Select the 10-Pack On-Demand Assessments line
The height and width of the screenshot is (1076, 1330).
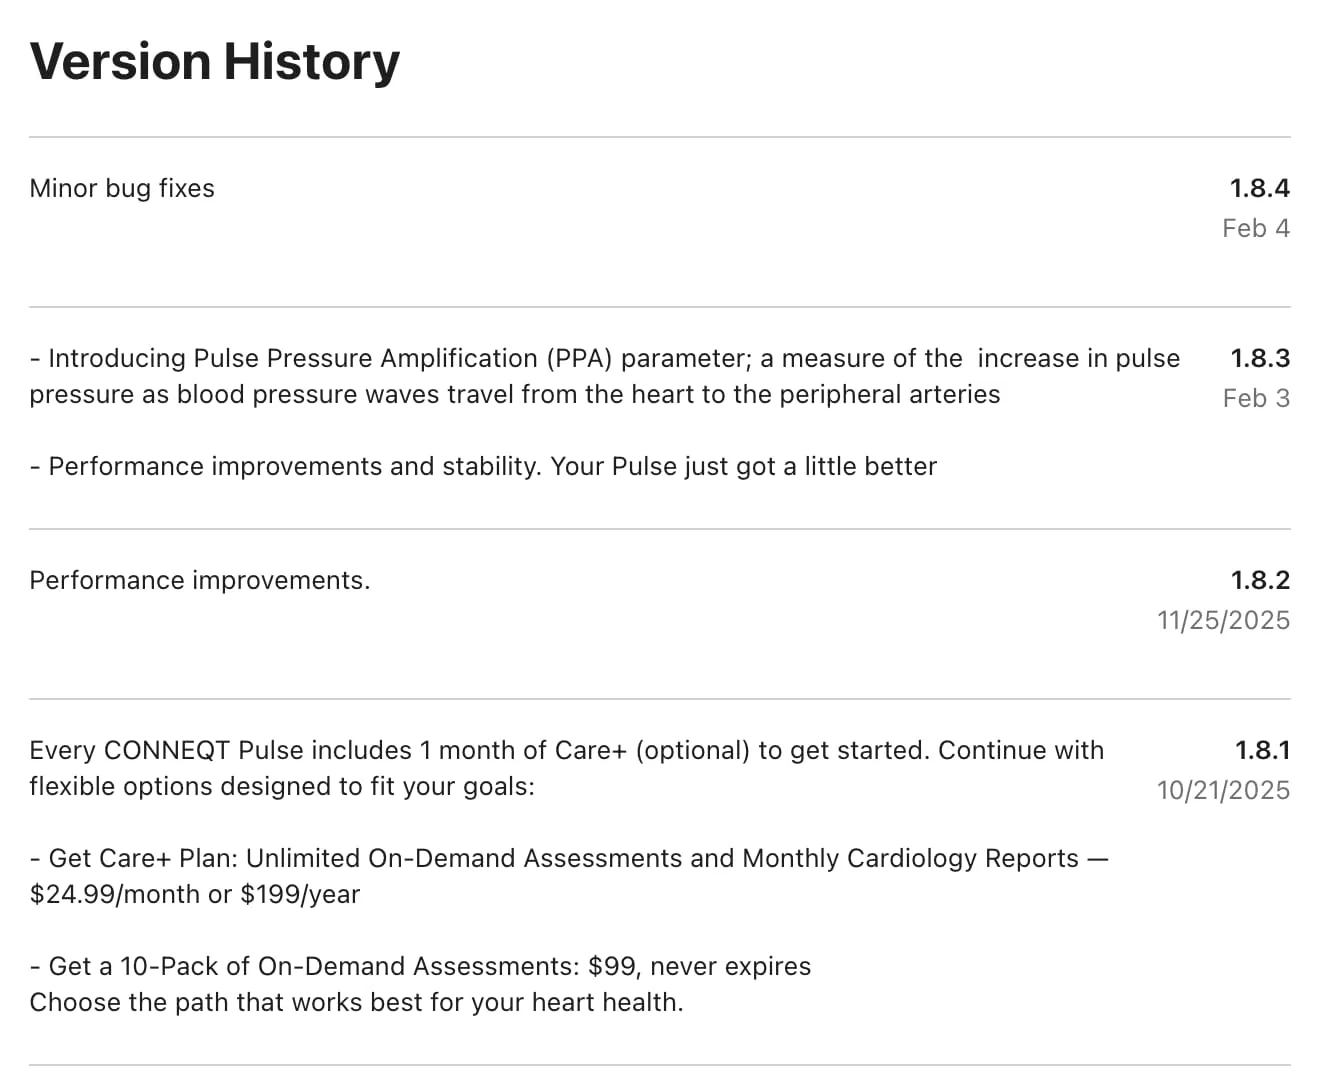pyautogui.click(x=420, y=966)
